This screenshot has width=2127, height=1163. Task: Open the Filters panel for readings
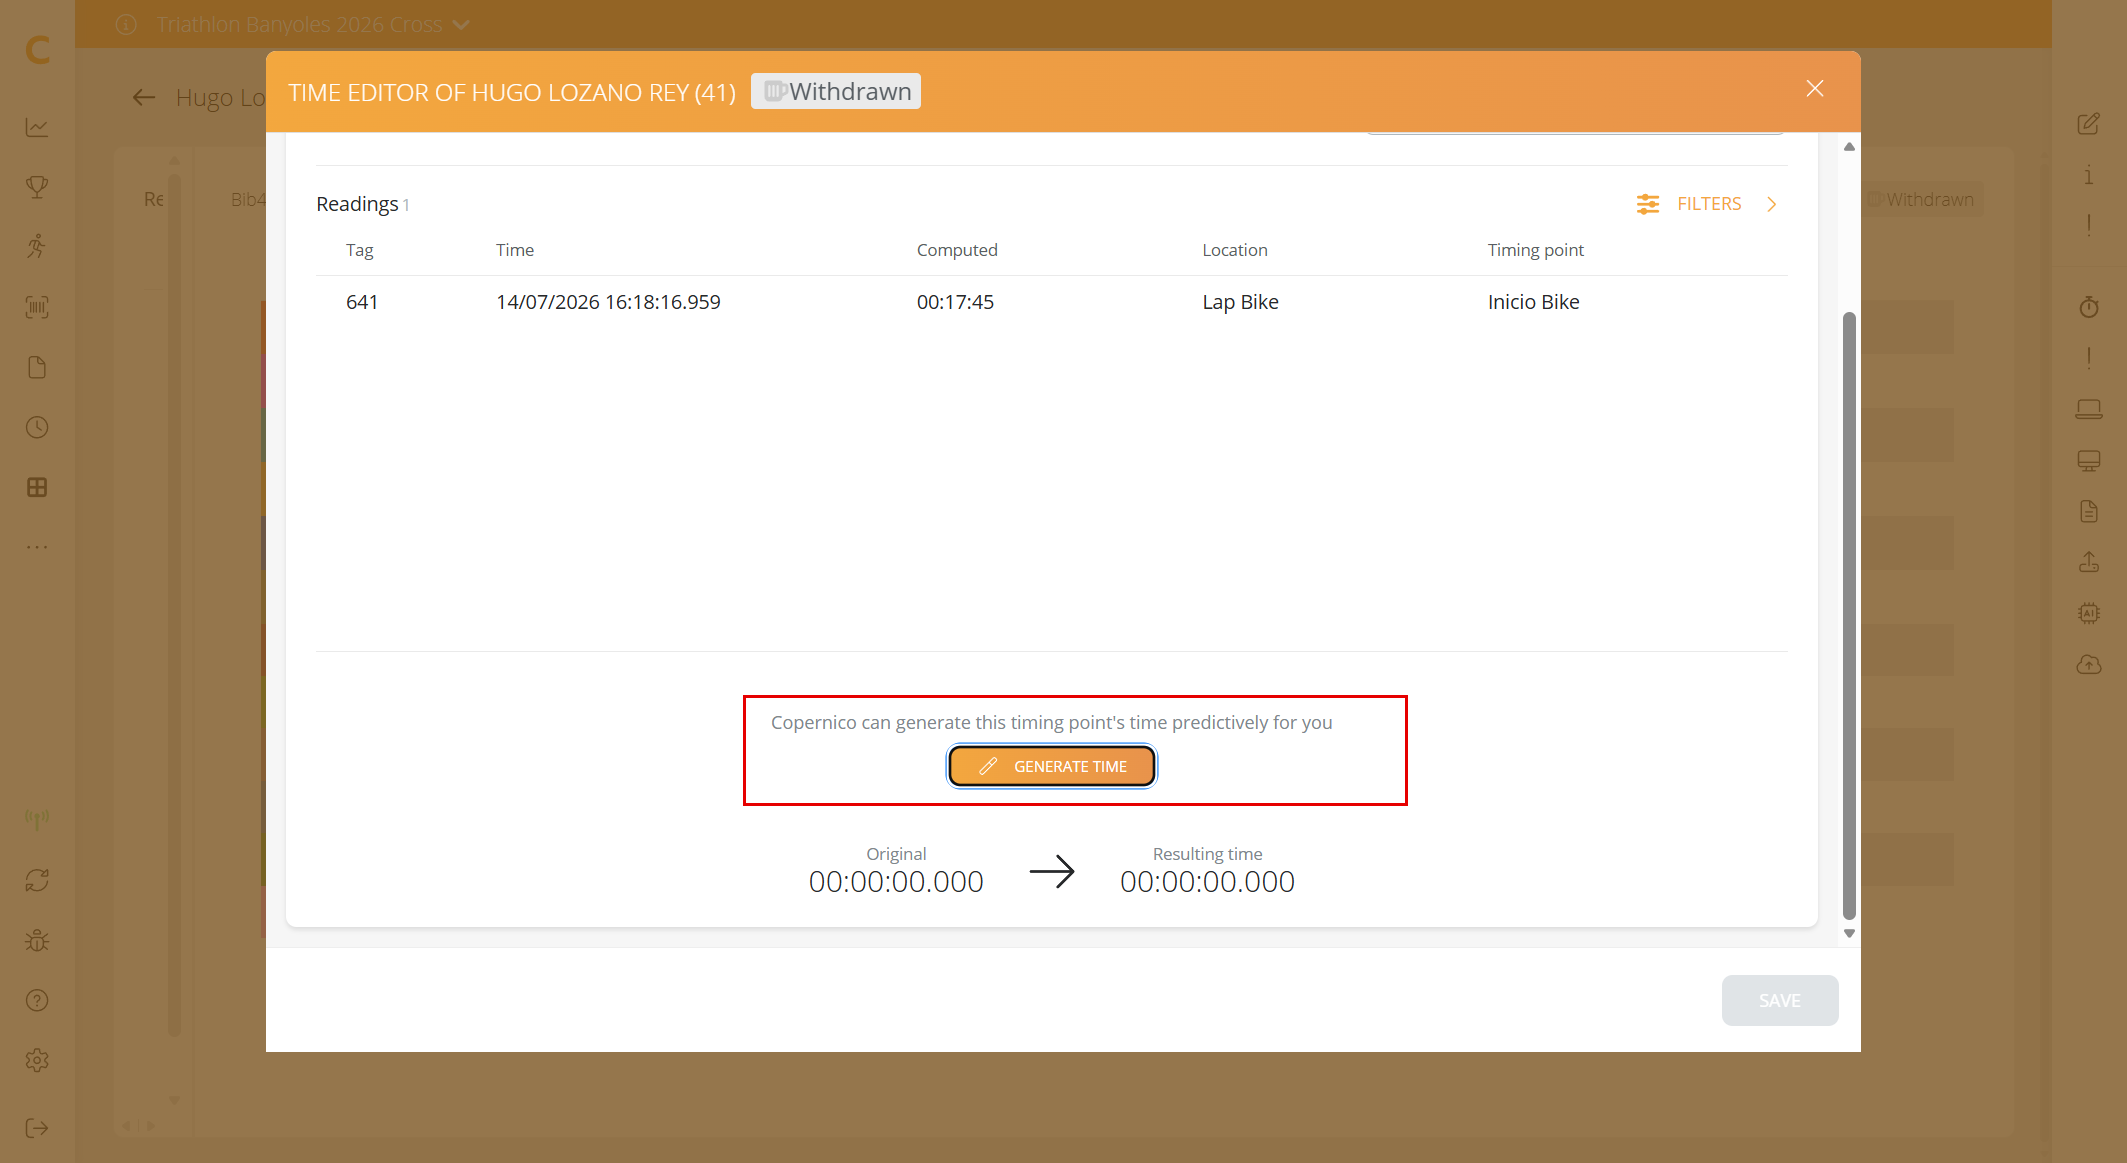click(1708, 204)
